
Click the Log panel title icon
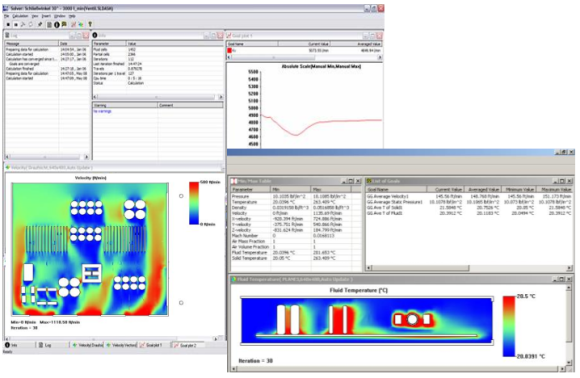point(7,36)
